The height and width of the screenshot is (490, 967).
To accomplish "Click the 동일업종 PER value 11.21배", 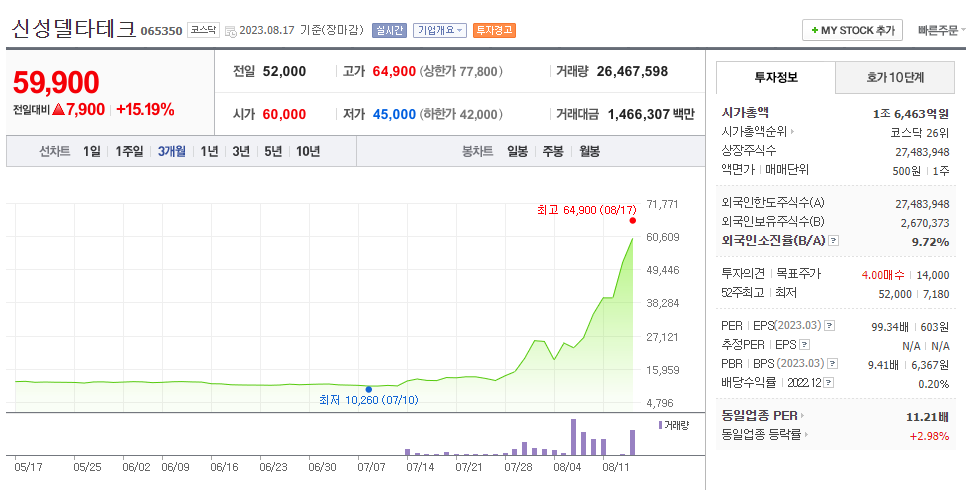I will [928, 417].
